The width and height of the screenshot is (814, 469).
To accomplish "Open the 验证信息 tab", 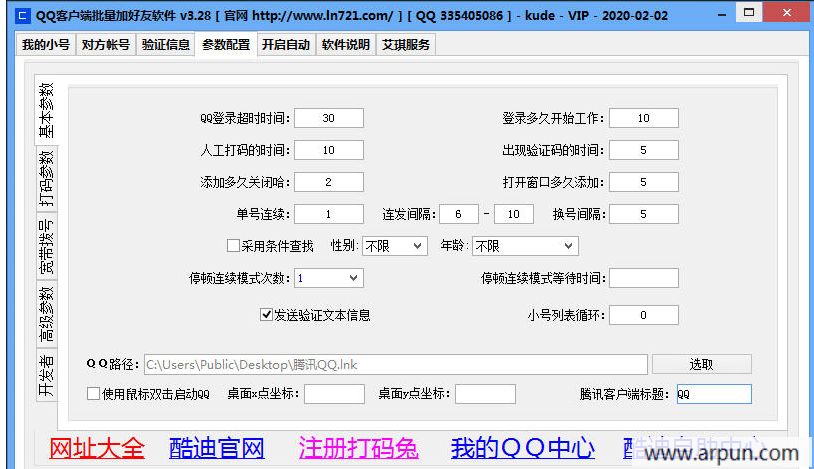I will pos(166,45).
